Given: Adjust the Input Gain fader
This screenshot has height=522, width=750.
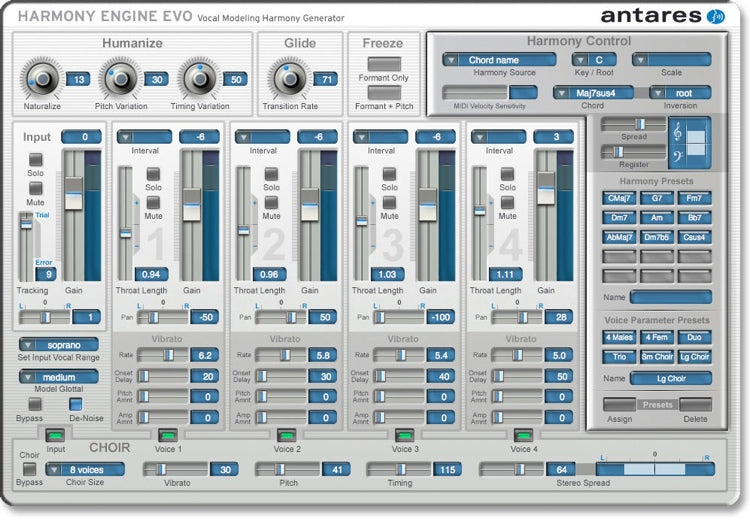Looking at the screenshot, I should (73, 193).
